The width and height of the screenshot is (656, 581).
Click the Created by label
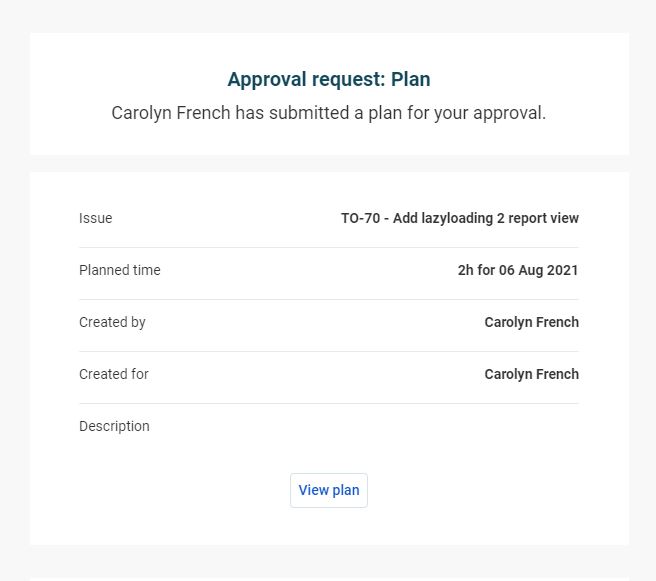pyautogui.click(x=112, y=322)
